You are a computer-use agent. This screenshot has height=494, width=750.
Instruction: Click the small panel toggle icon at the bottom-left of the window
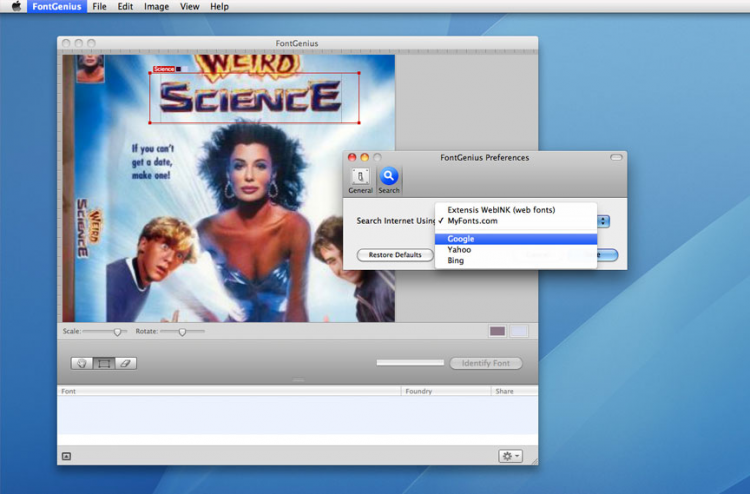66,456
